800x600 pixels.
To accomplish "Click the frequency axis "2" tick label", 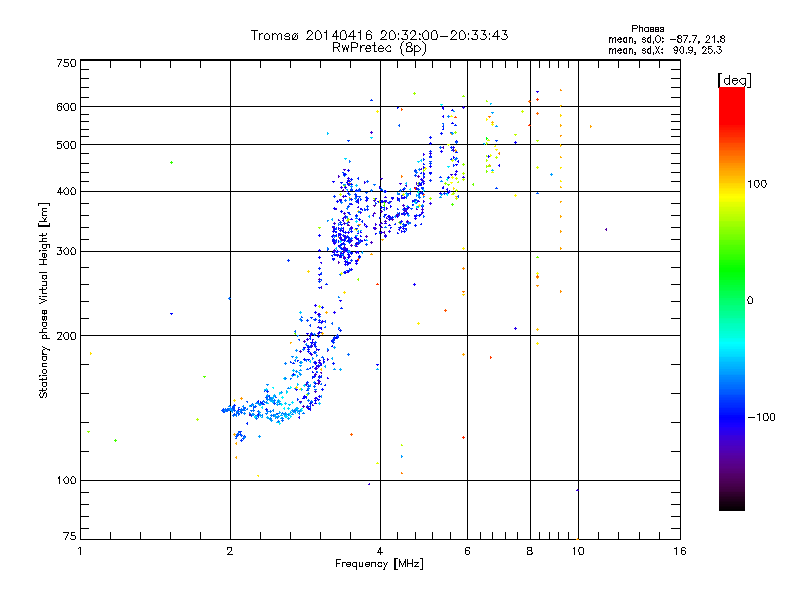I will 230,551.
